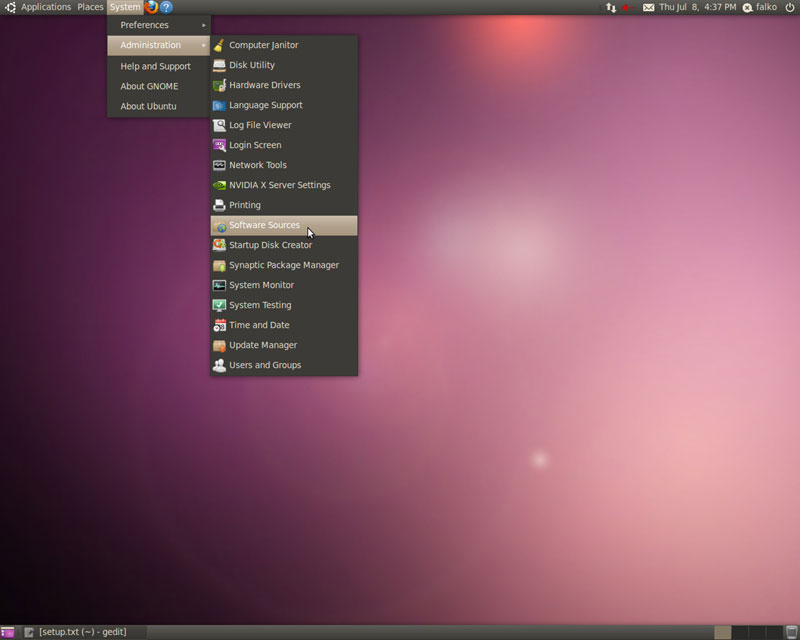
Task: Click the Administration submenu arrow
Action: [204, 45]
